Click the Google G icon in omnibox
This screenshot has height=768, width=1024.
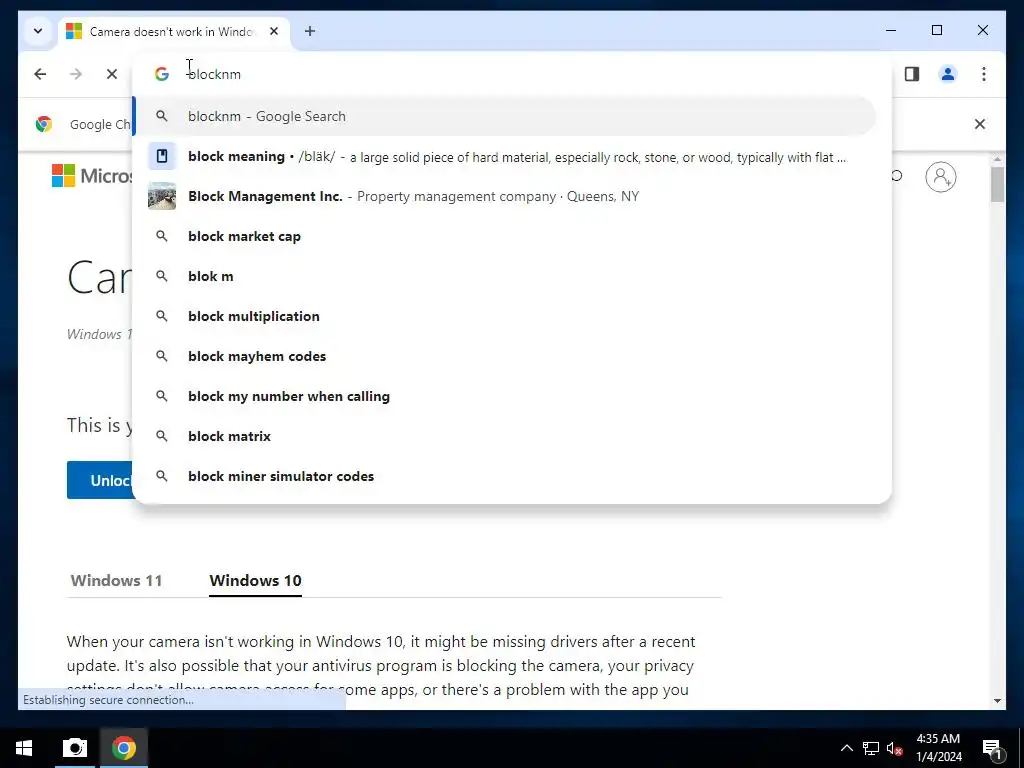point(161,74)
